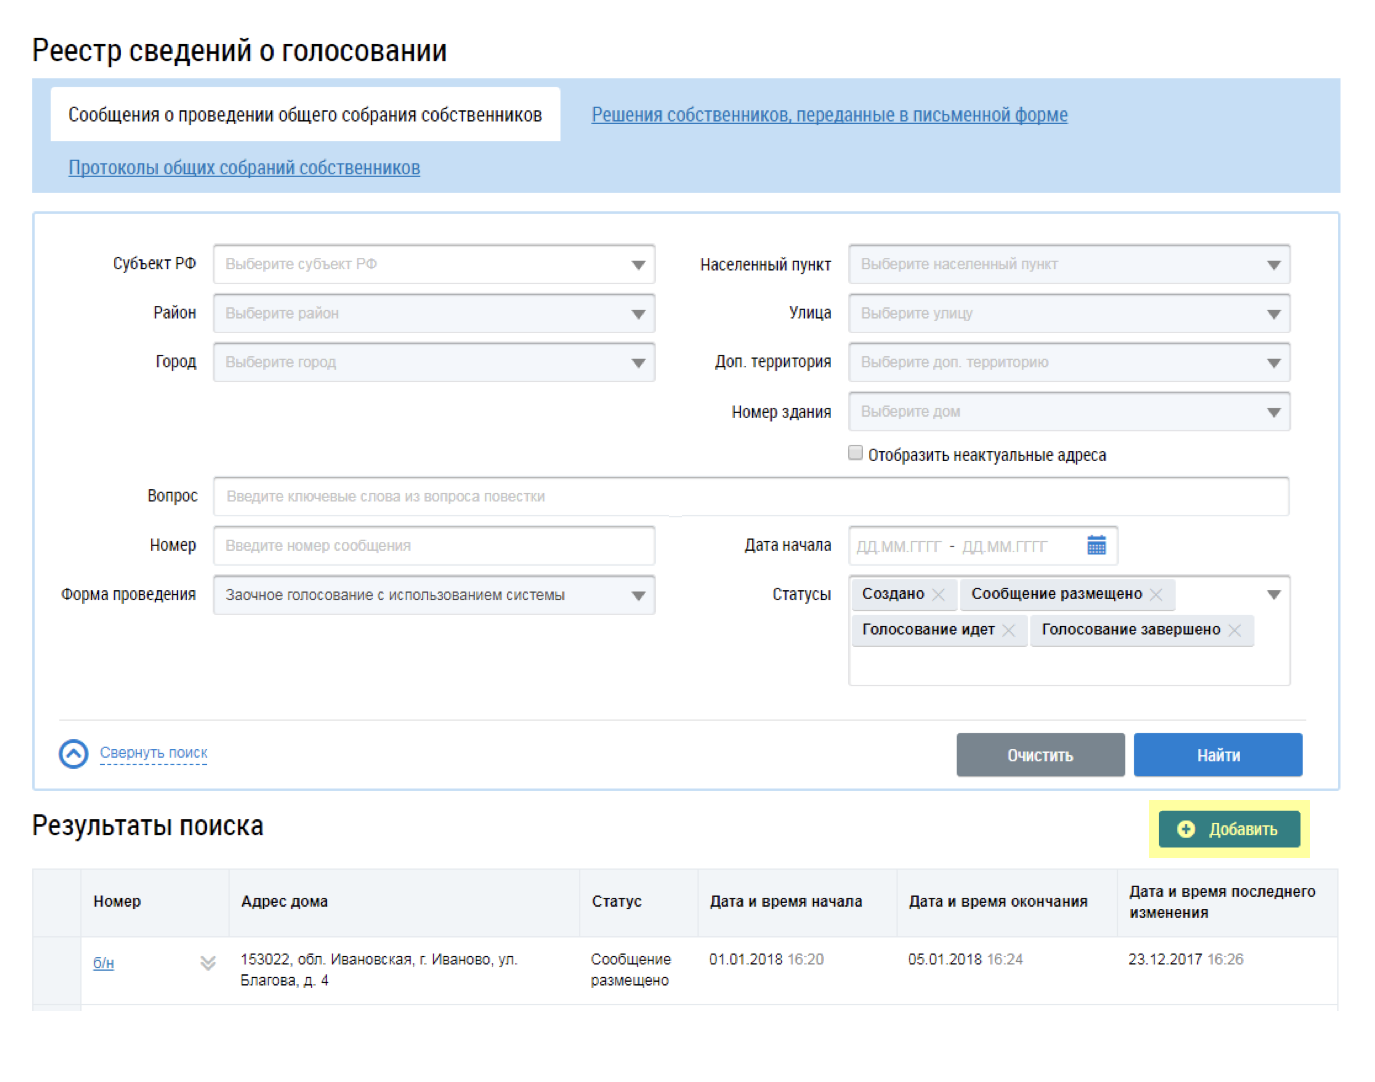Open the 'Населенный пункт' dropdown
Viewport: 1375px width, 1082px height.
[x=1069, y=264]
